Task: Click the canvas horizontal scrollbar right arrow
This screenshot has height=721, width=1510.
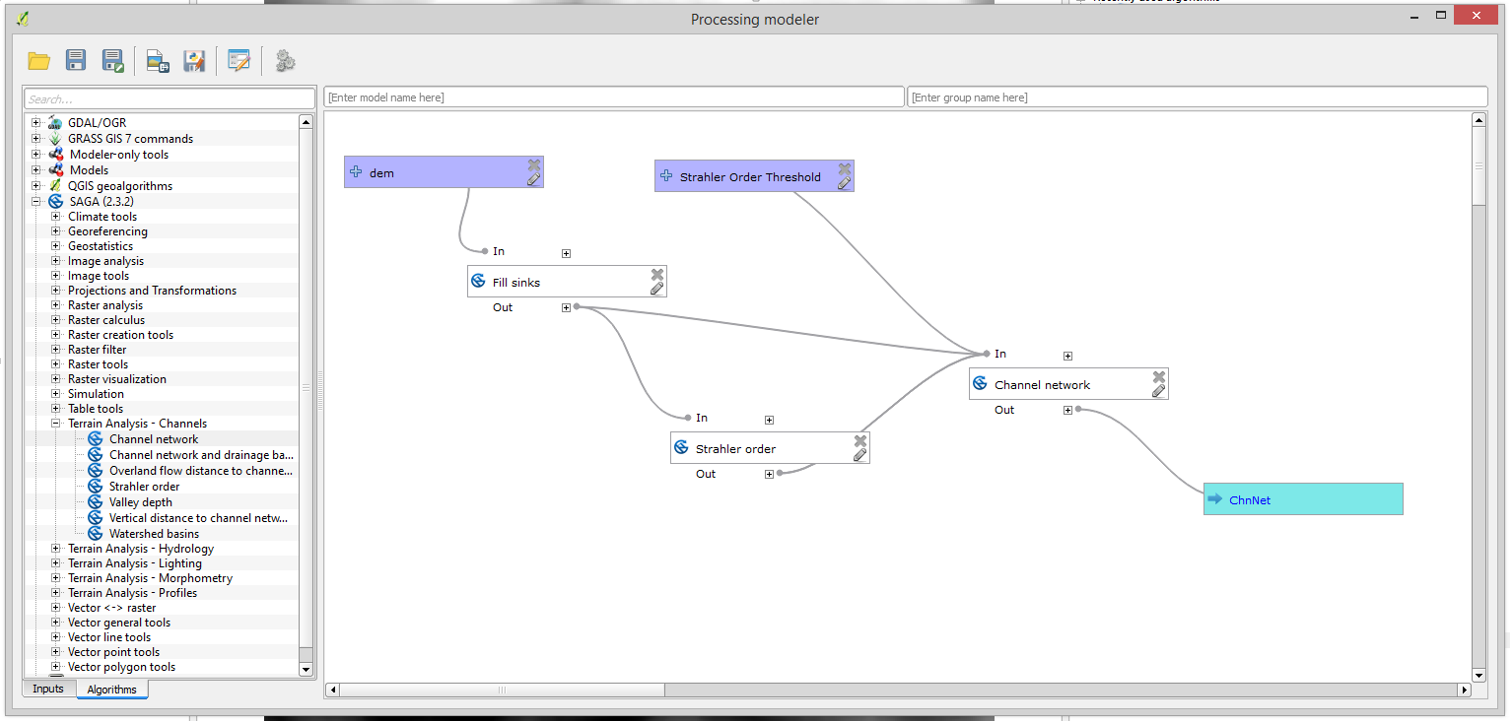Action: coord(1464,690)
